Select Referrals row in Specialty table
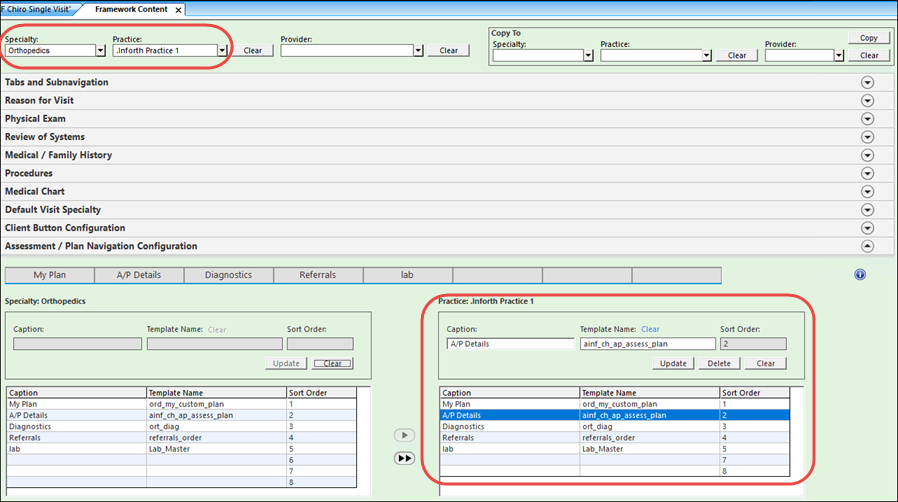 (x=182, y=438)
